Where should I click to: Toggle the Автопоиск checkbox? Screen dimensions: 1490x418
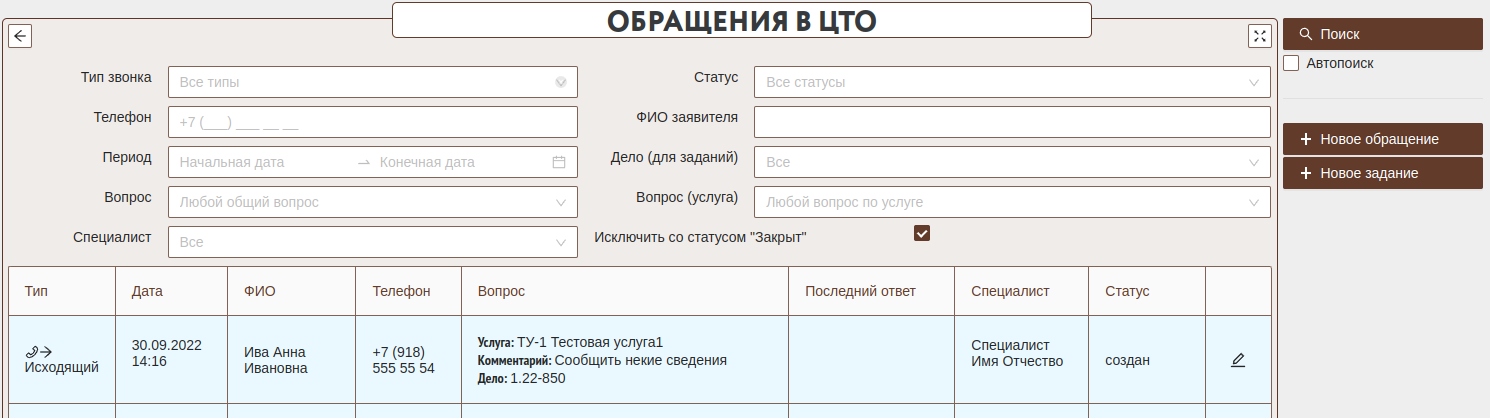click(1291, 63)
